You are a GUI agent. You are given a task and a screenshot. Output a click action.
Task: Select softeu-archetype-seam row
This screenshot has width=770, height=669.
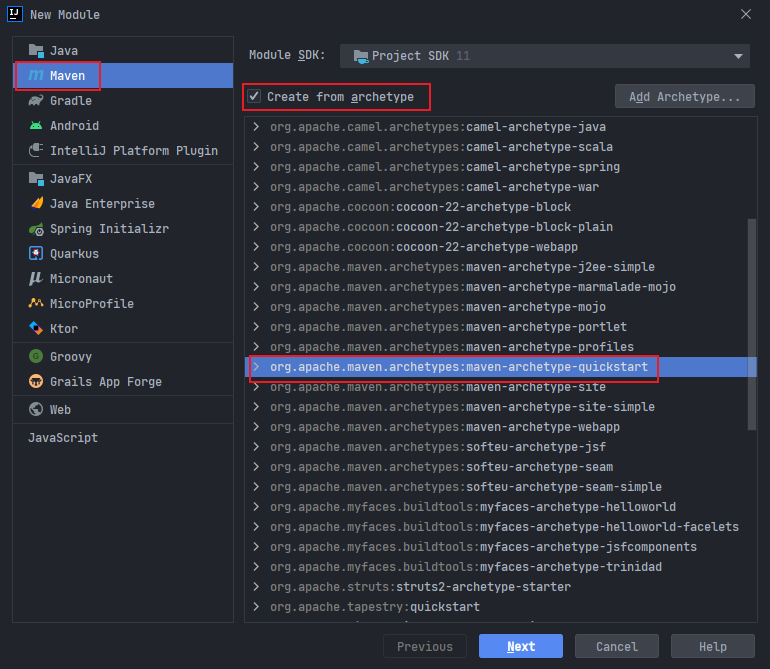[500, 467]
